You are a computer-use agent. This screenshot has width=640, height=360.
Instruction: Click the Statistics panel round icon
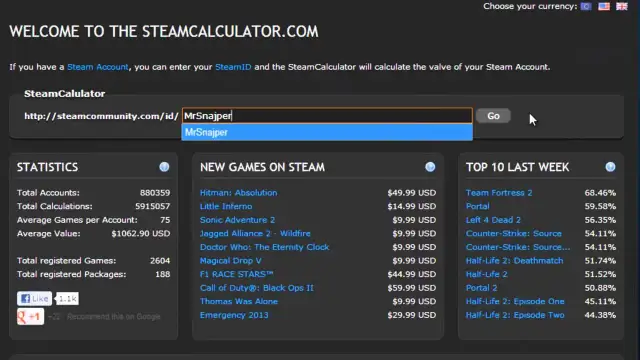point(164,167)
